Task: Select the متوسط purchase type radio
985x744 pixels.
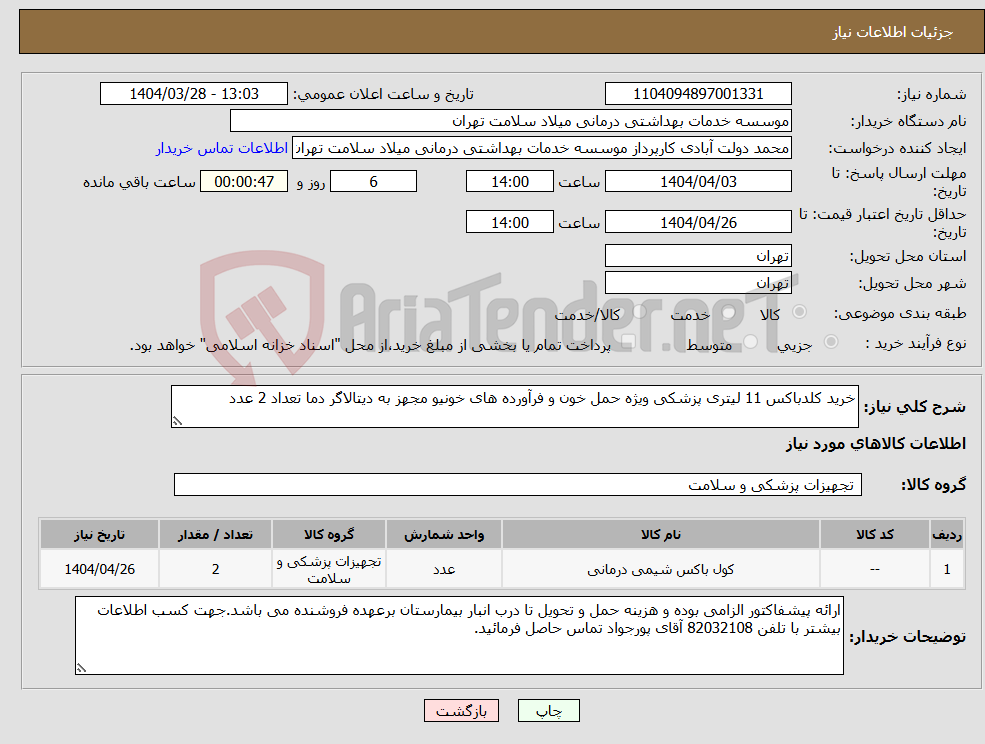Action: coord(751,342)
